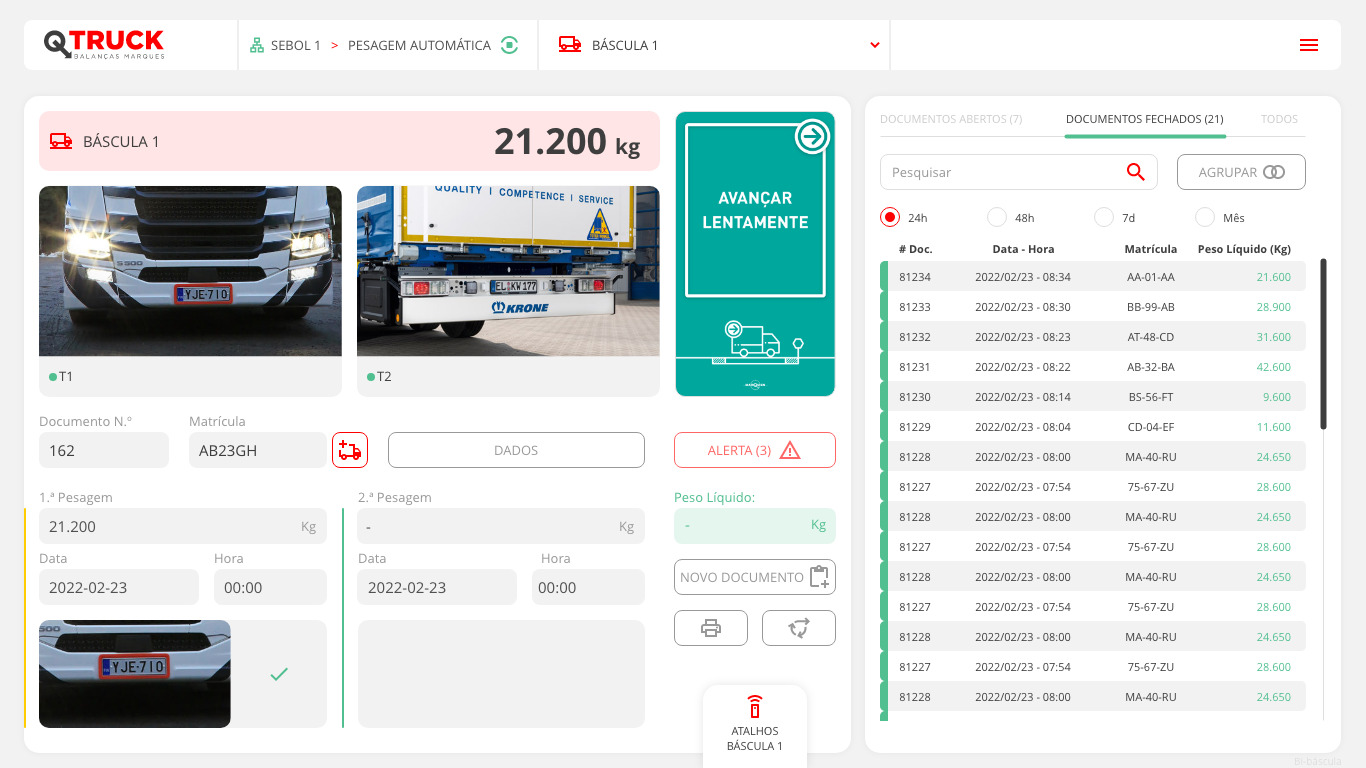Select the Mês period option
Image resolution: width=1366 pixels, height=768 pixels.
[x=1204, y=216]
